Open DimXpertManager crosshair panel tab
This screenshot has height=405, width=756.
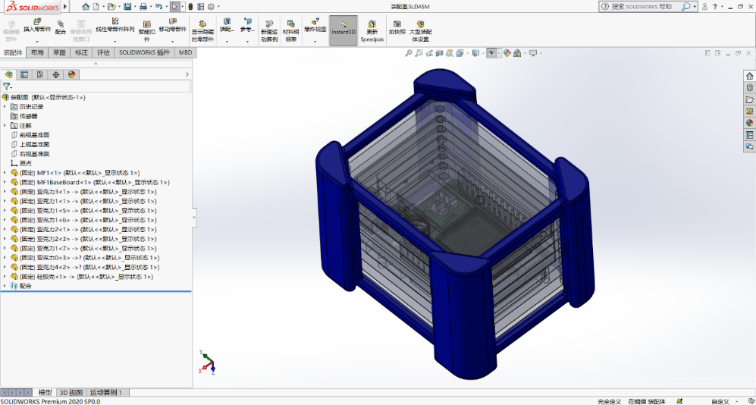pos(56,74)
